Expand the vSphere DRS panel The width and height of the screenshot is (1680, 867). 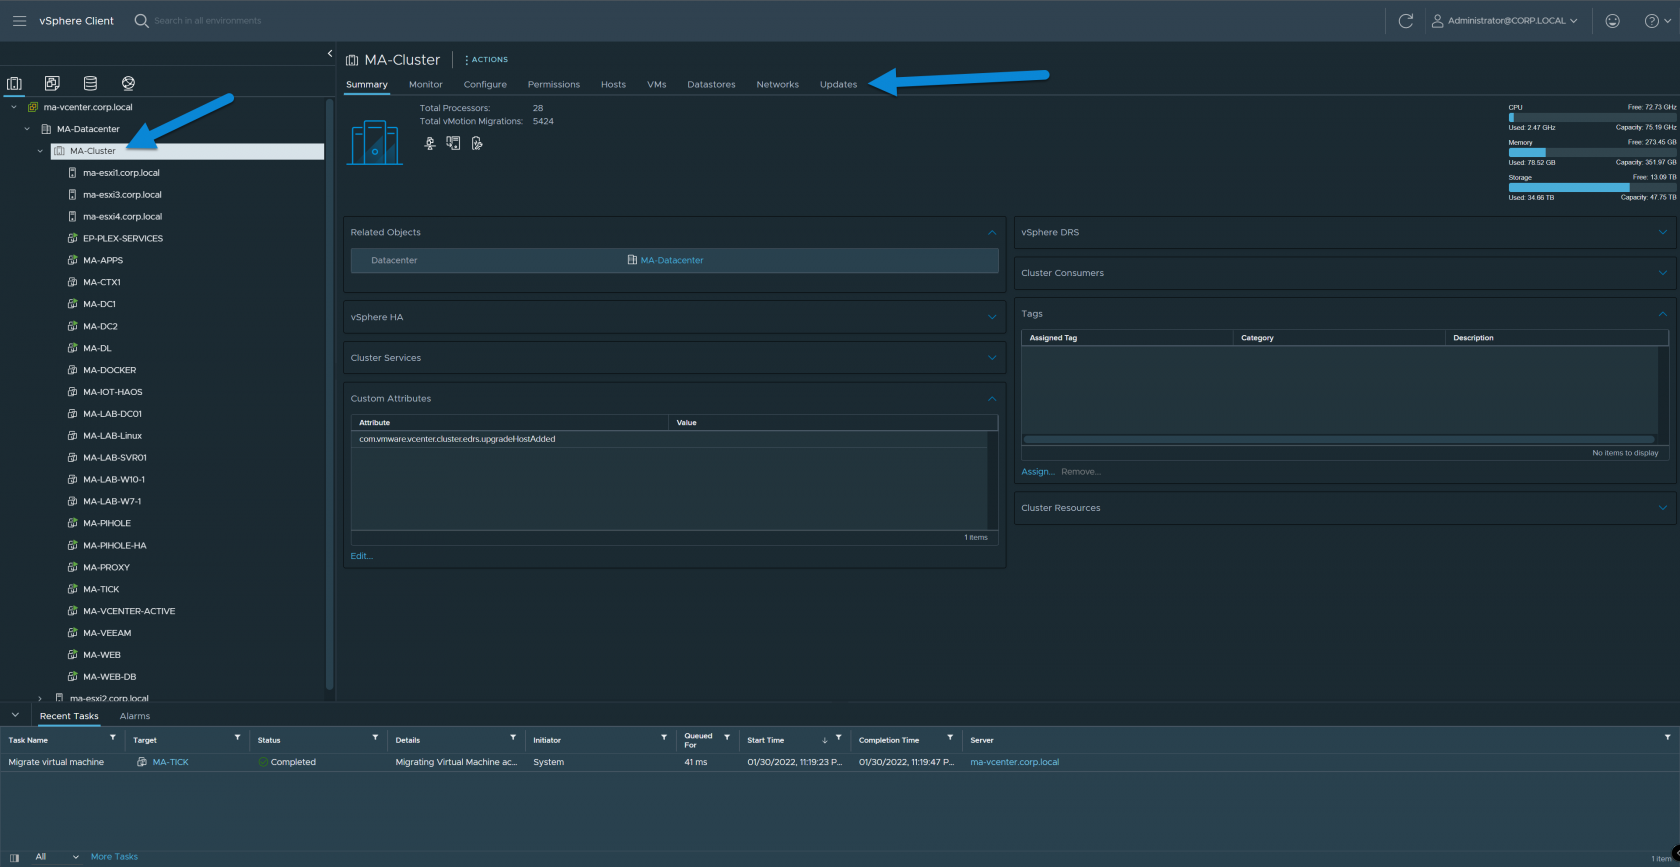click(x=1663, y=232)
